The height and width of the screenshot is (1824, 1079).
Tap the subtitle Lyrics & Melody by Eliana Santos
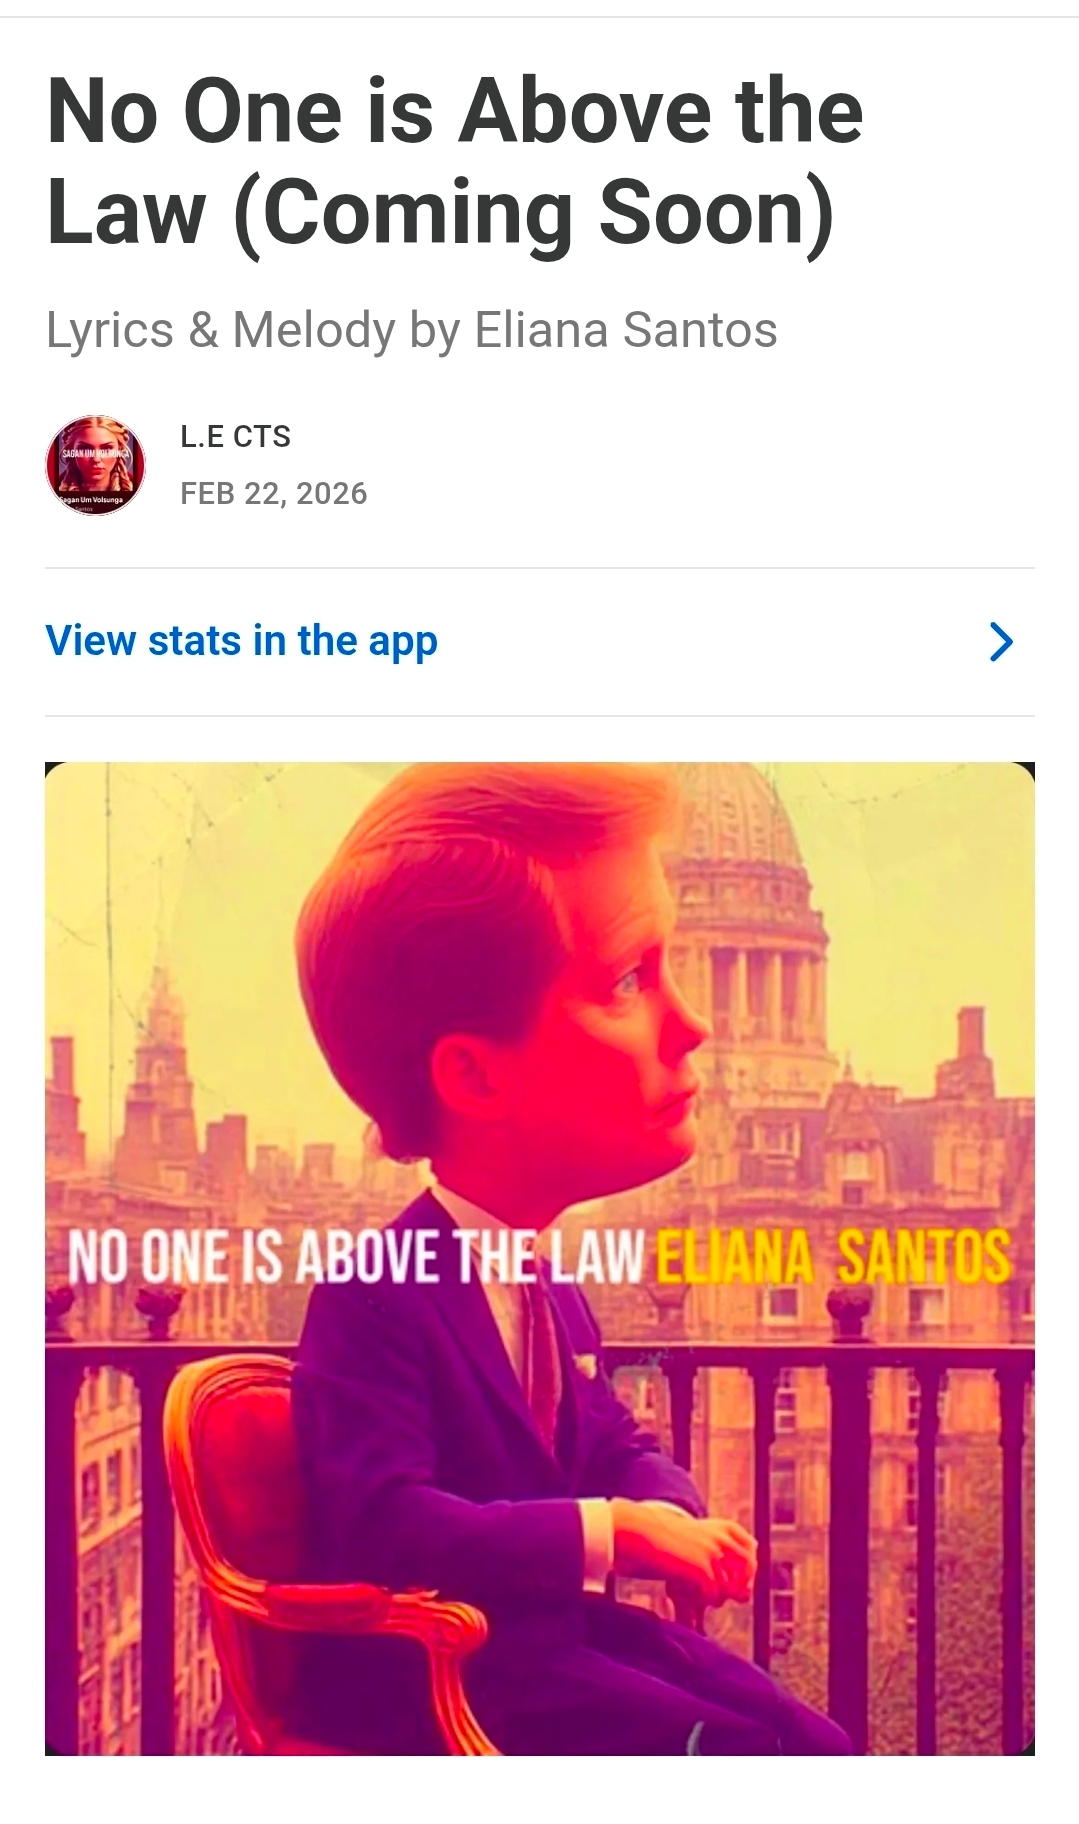[411, 330]
